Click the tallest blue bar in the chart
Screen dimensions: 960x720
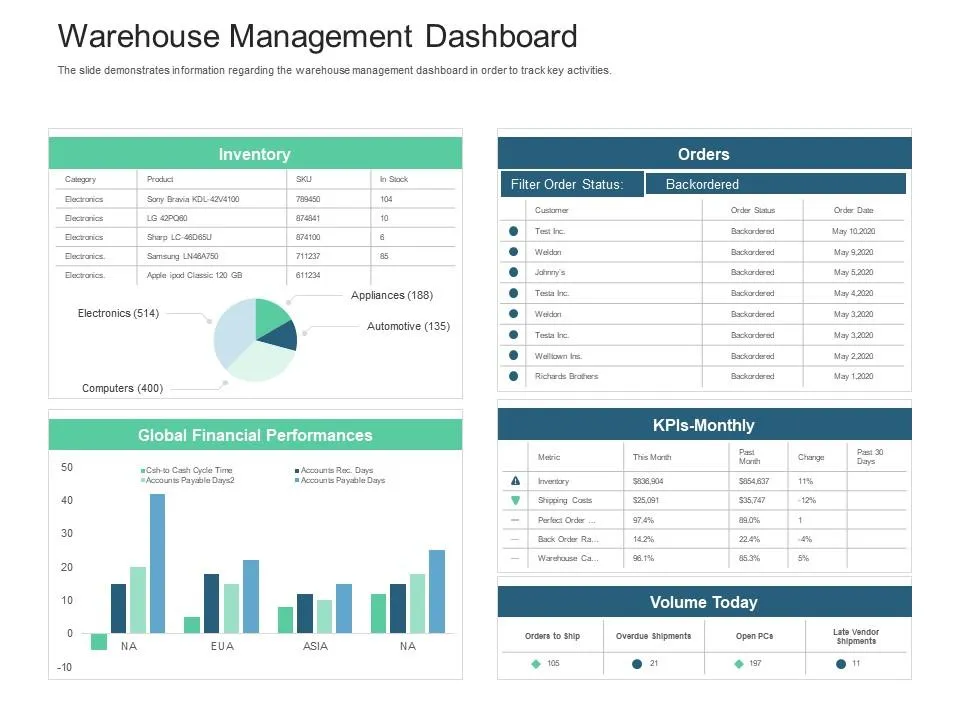point(157,563)
